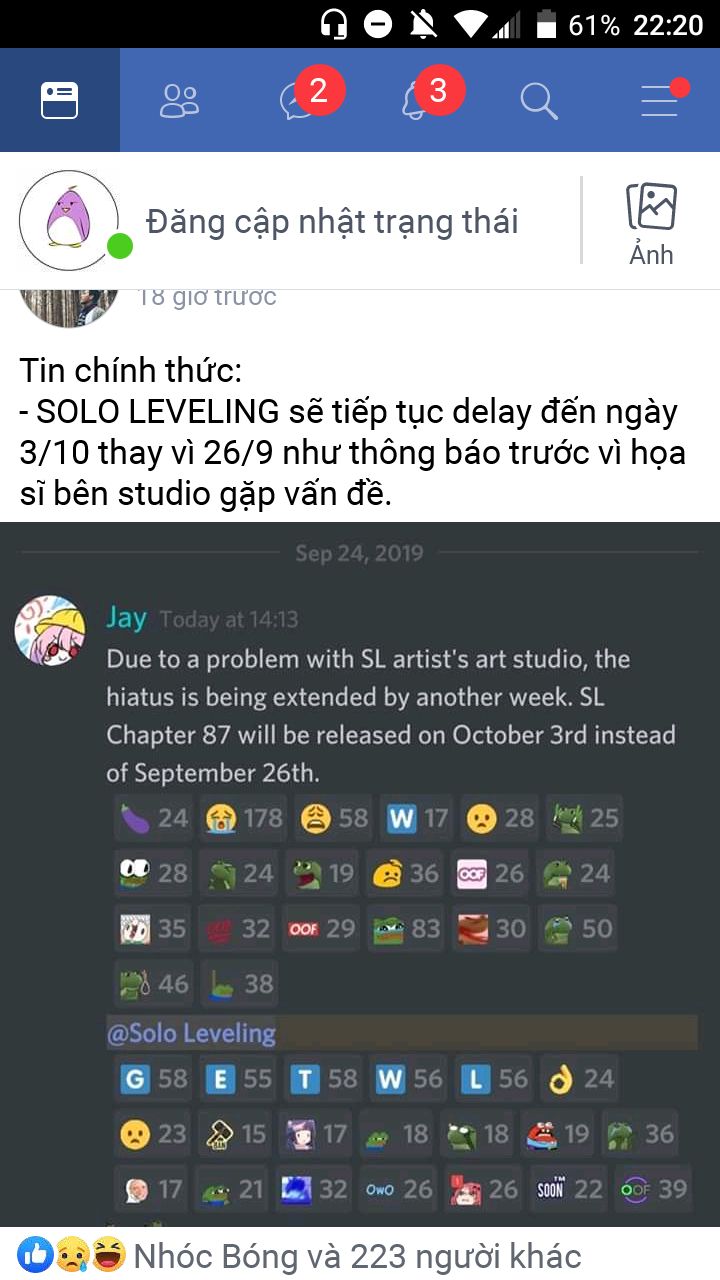
Task: Tap the search magnifier icon
Action: coord(539,100)
